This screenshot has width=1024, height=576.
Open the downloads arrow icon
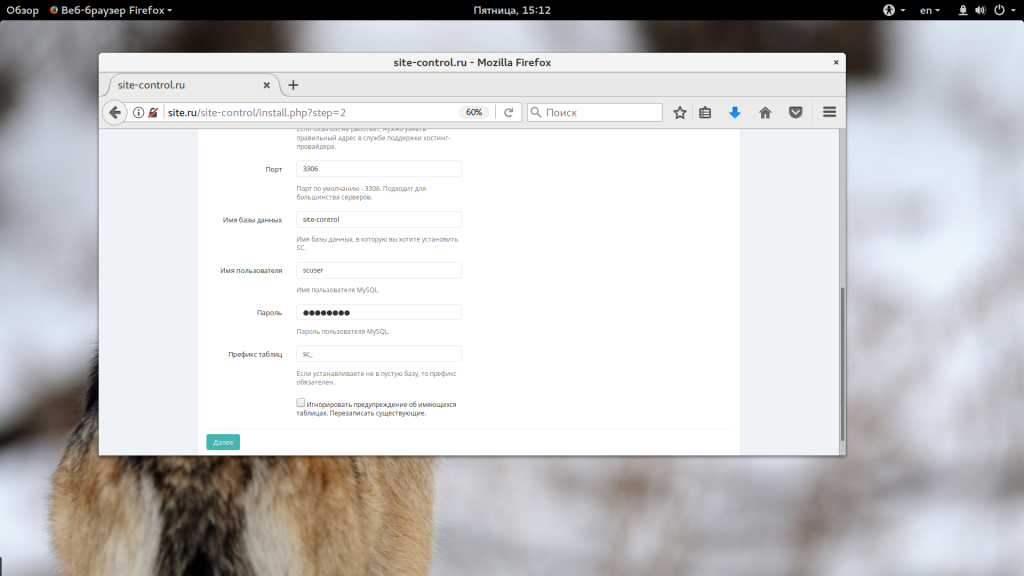tap(735, 113)
